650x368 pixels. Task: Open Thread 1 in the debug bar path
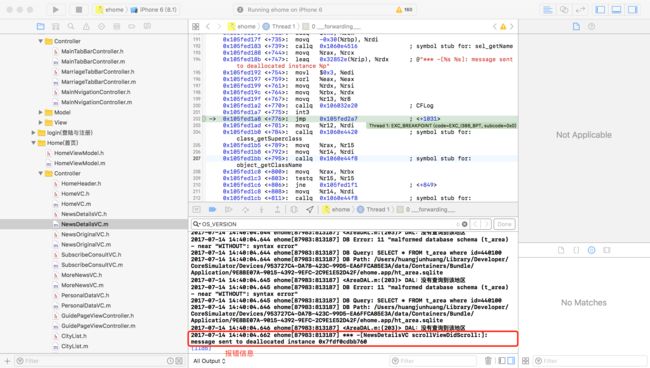[373, 210]
